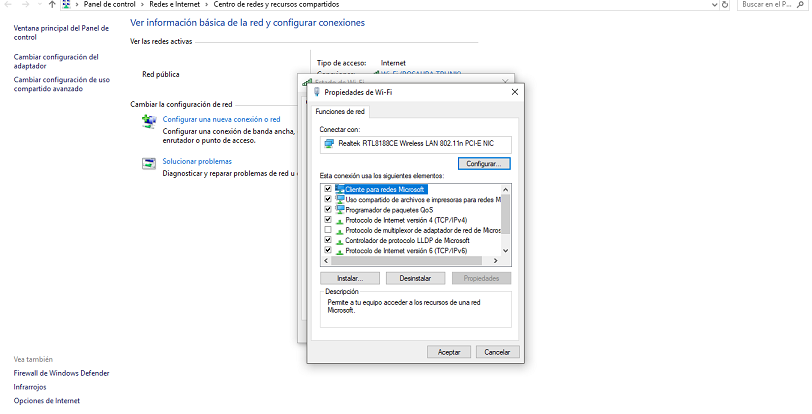Uncheck Cliente para redes Microsoft
812x414 pixels.
click(x=328, y=189)
